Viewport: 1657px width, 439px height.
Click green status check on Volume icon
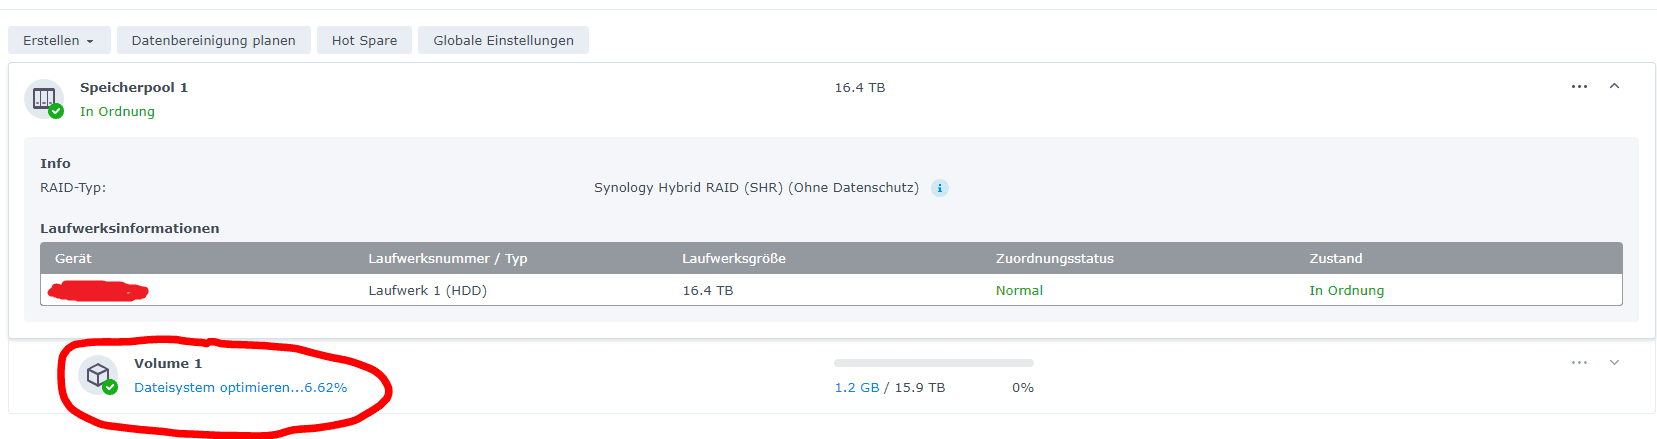click(110, 387)
